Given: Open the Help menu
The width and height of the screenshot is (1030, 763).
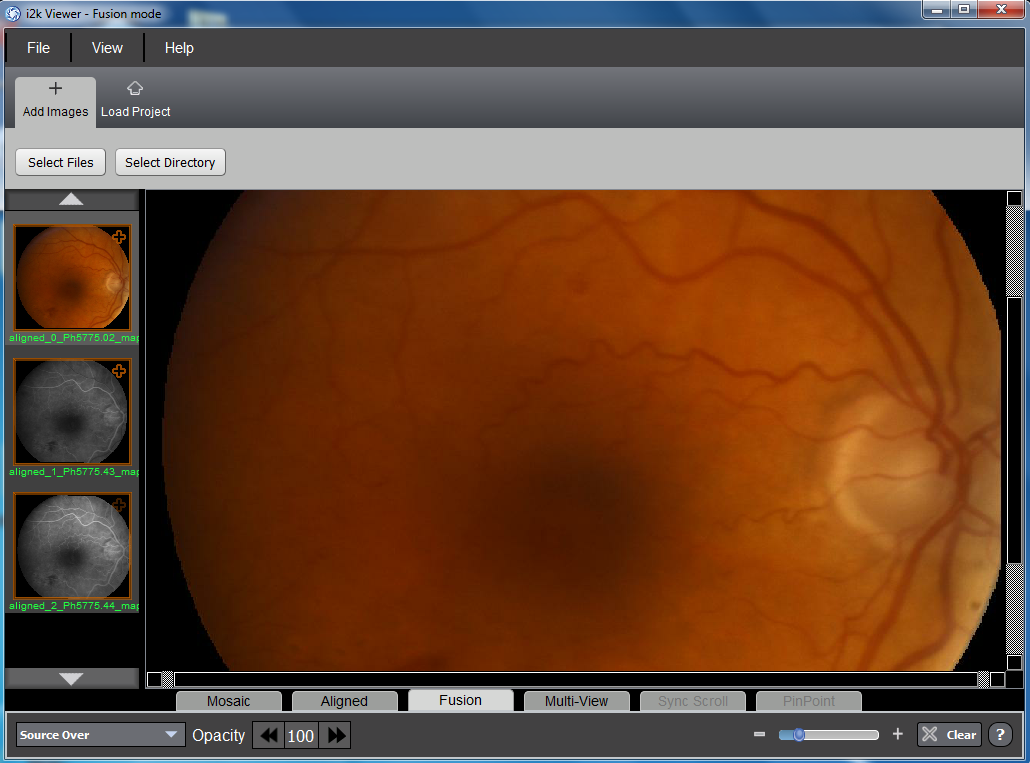Looking at the screenshot, I should [x=179, y=48].
